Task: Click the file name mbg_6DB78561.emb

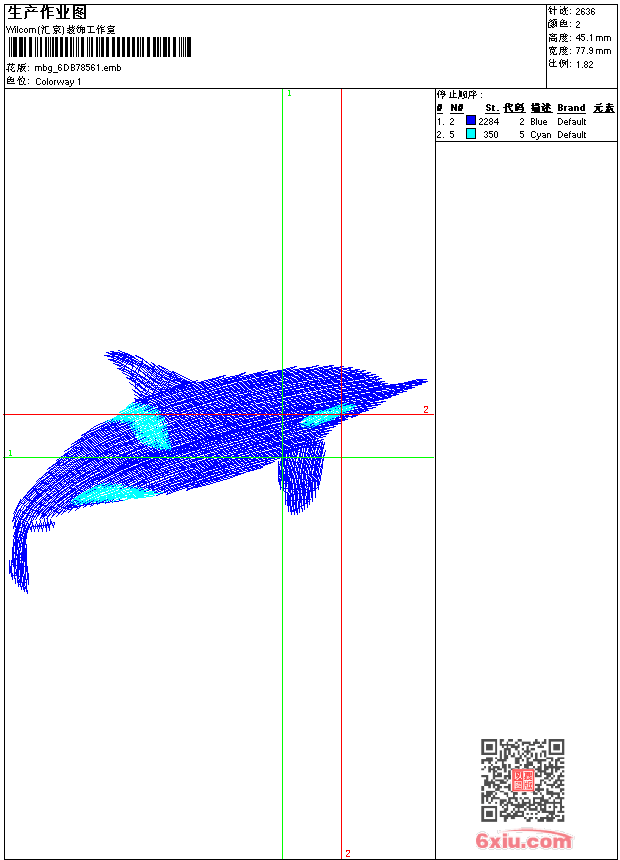Action: pos(77,68)
